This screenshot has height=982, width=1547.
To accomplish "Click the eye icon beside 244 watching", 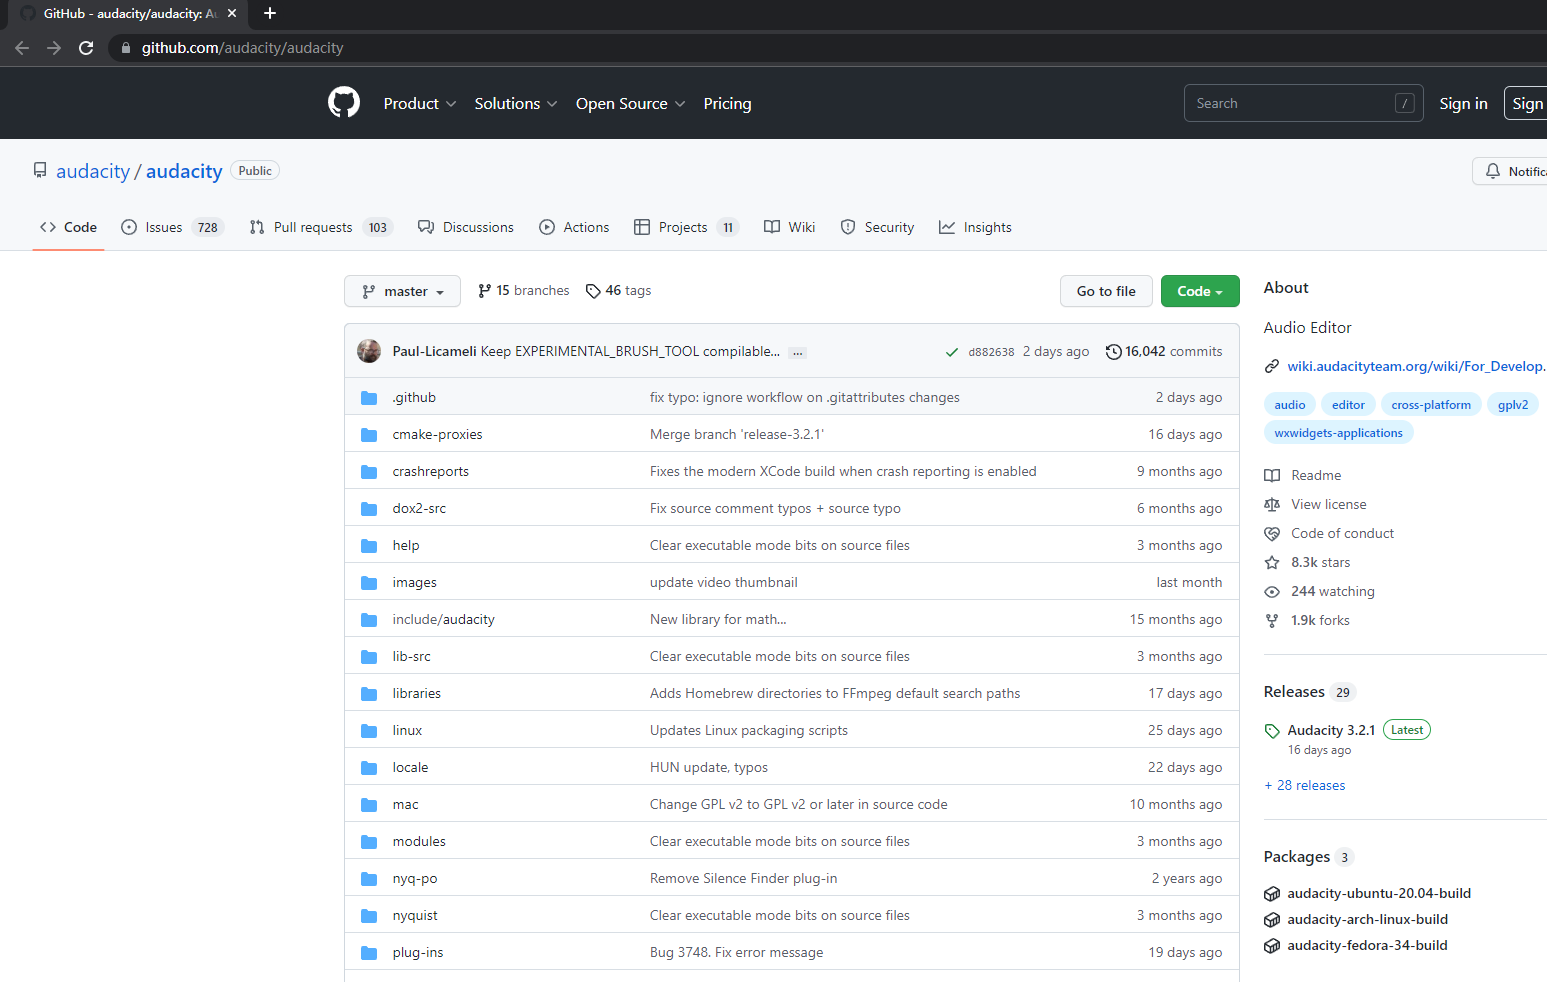I will click(x=1272, y=591).
